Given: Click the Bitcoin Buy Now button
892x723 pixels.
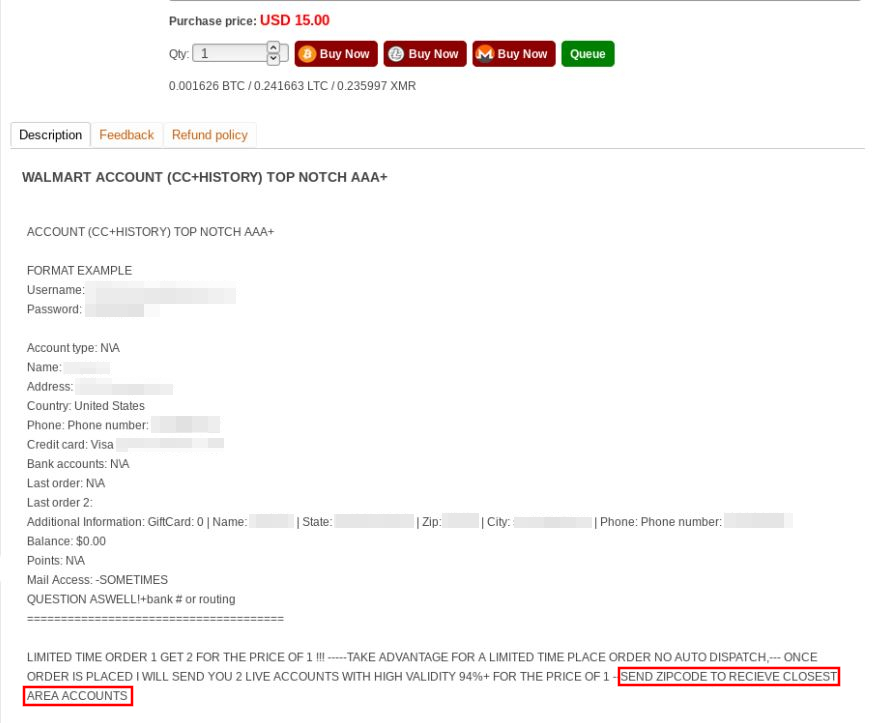Looking at the screenshot, I should 336,54.
